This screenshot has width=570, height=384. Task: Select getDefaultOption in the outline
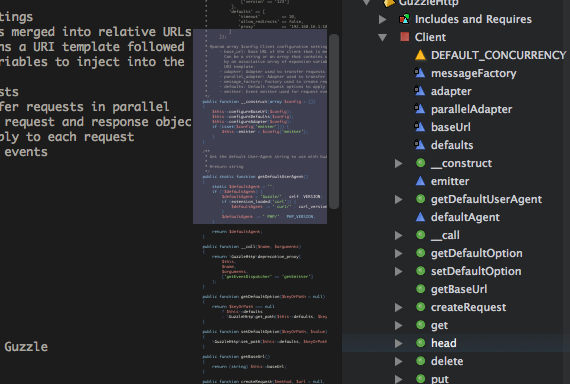pyautogui.click(x=477, y=253)
